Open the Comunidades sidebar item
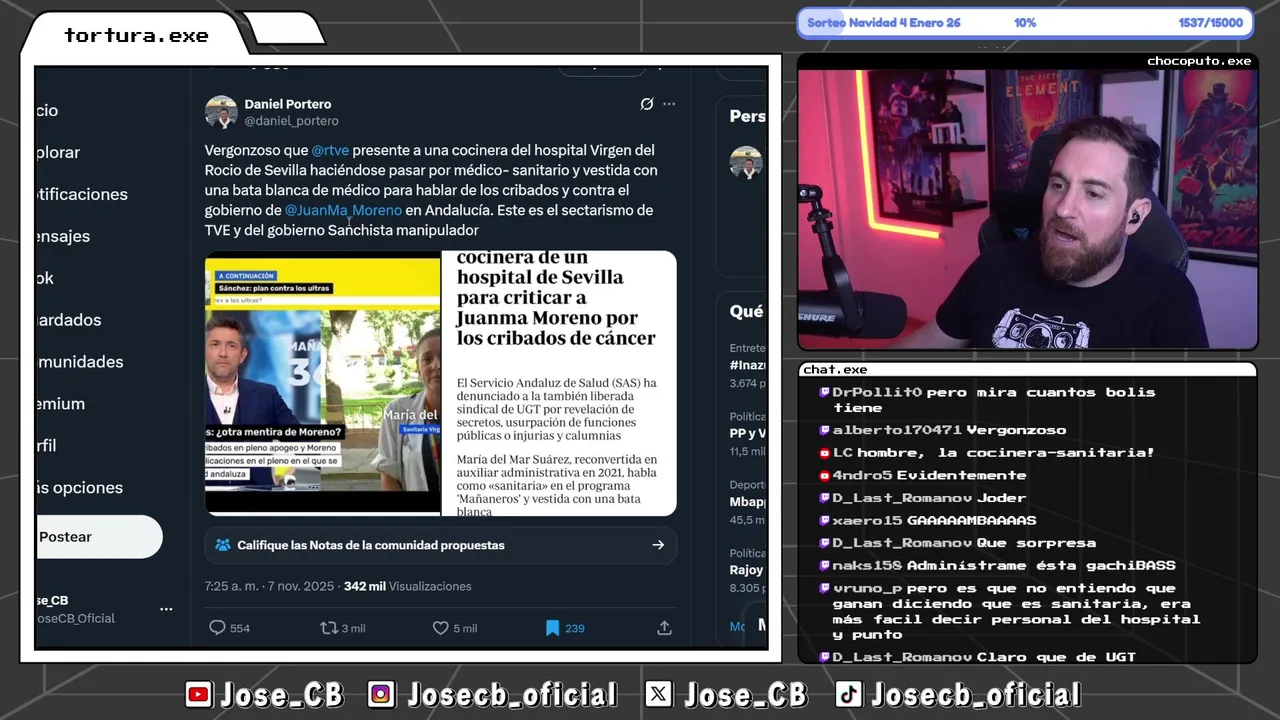Viewport: 1280px width, 720px height. coord(80,362)
